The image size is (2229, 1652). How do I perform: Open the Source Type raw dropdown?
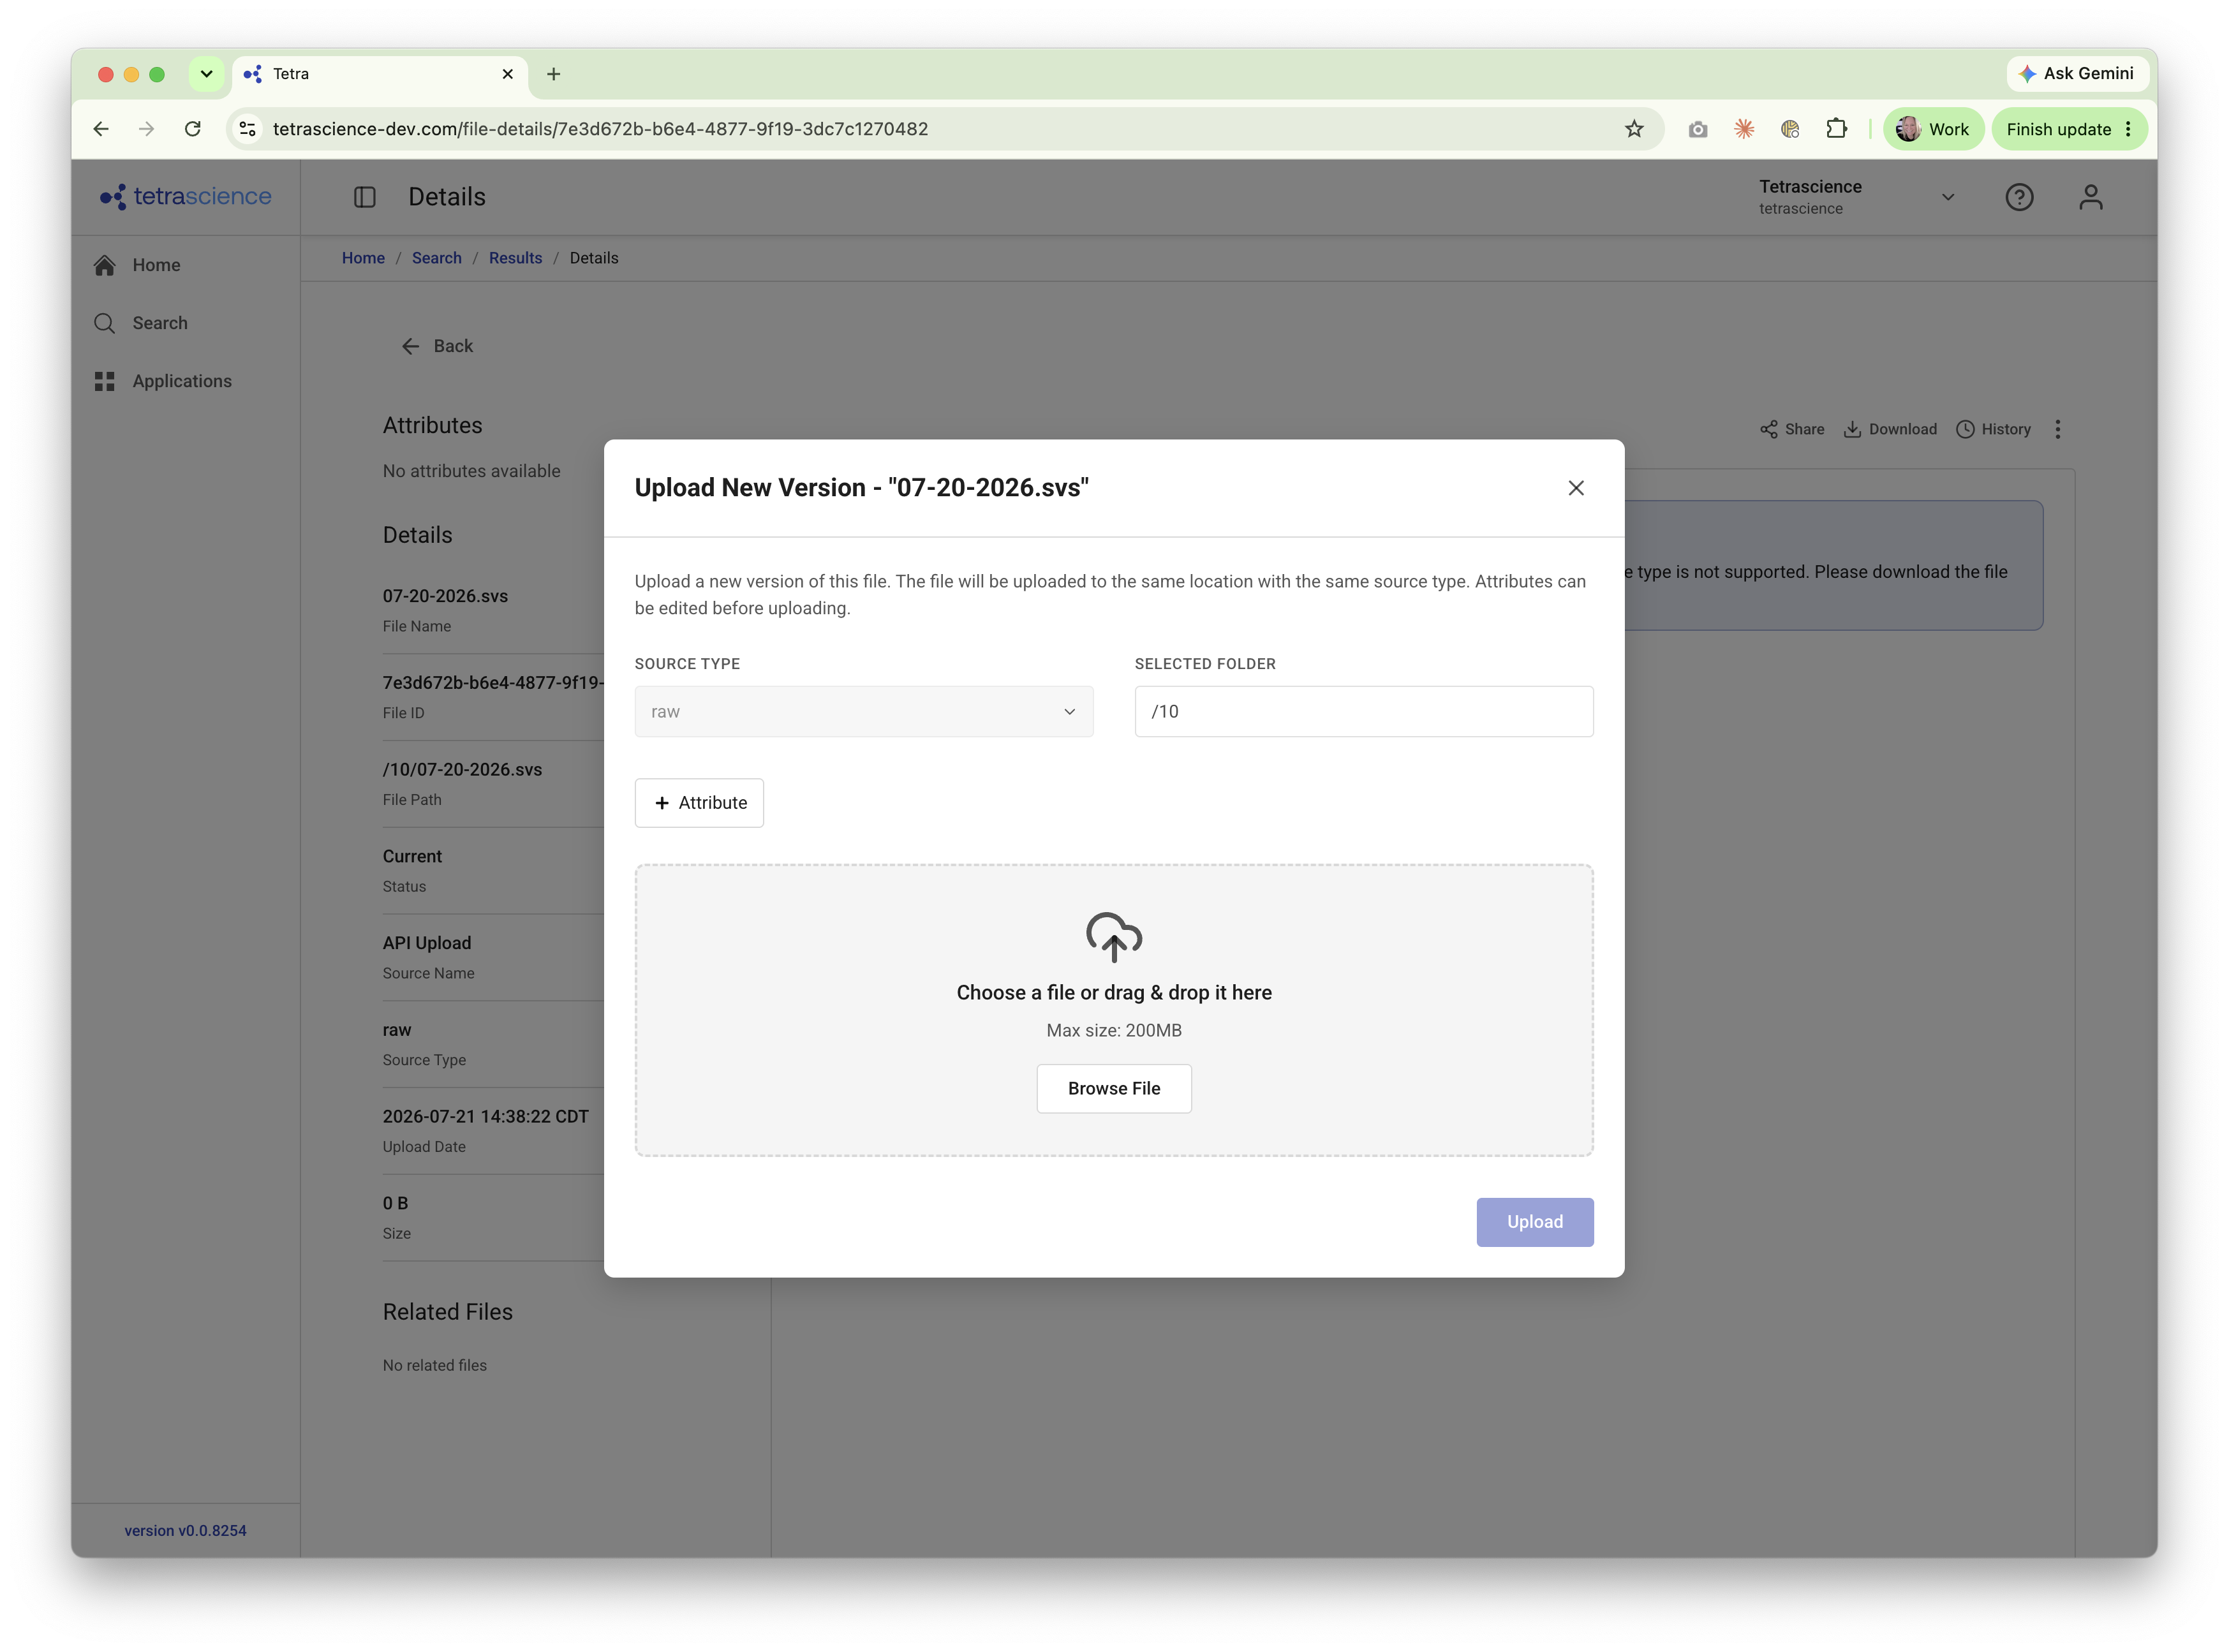[863, 711]
